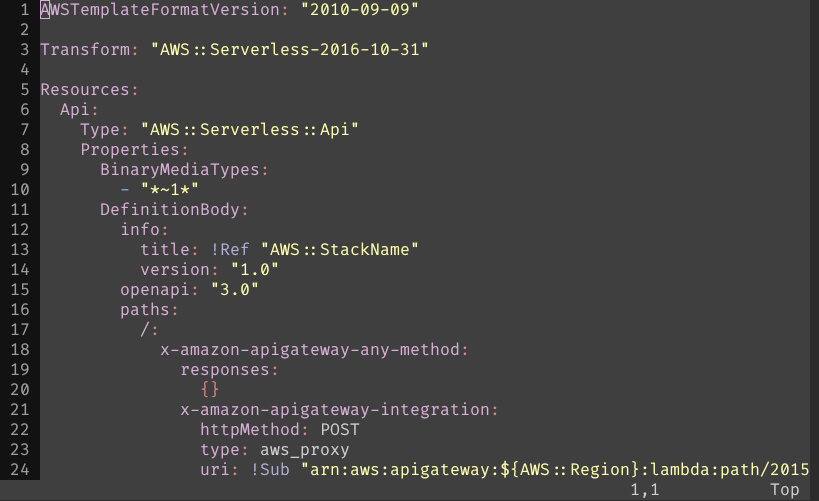Screen dimensions: 819x501
Task: Click the !Ref tag on the title line
Action: point(230,250)
